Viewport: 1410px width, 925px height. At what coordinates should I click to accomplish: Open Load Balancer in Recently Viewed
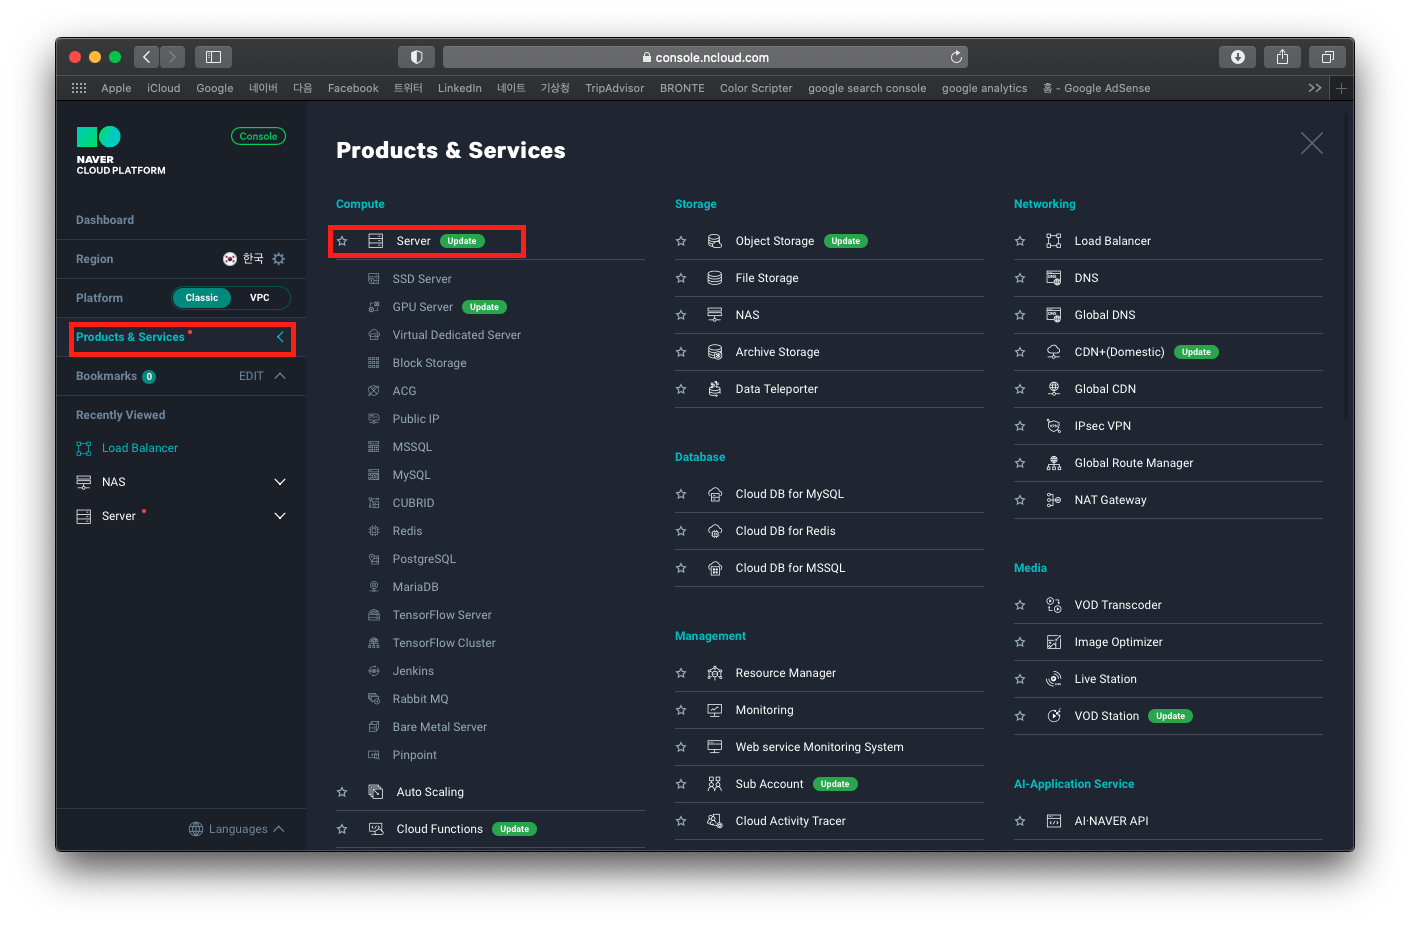pos(140,448)
